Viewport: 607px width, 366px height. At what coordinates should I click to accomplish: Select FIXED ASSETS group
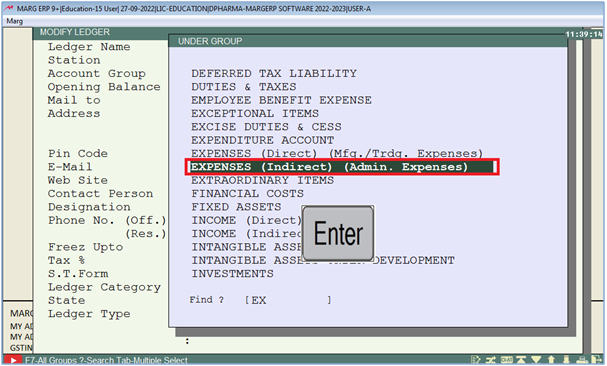point(236,207)
